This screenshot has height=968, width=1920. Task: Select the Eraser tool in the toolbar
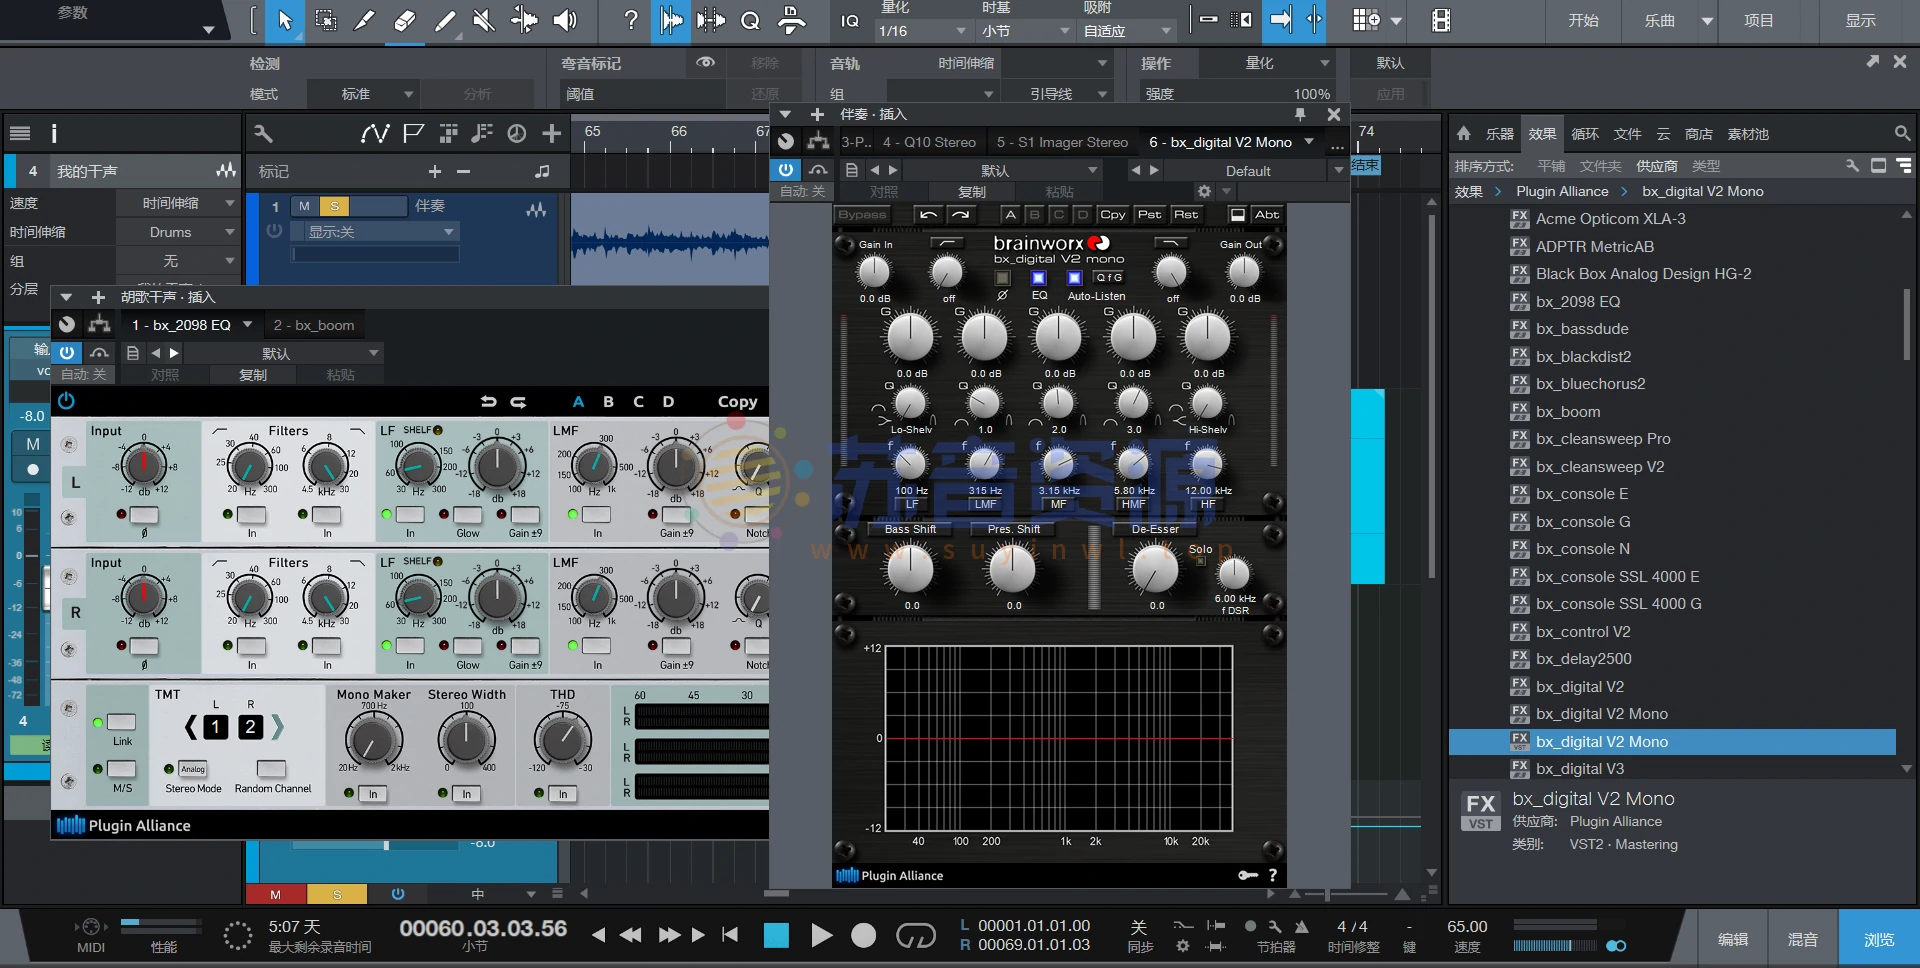(405, 20)
